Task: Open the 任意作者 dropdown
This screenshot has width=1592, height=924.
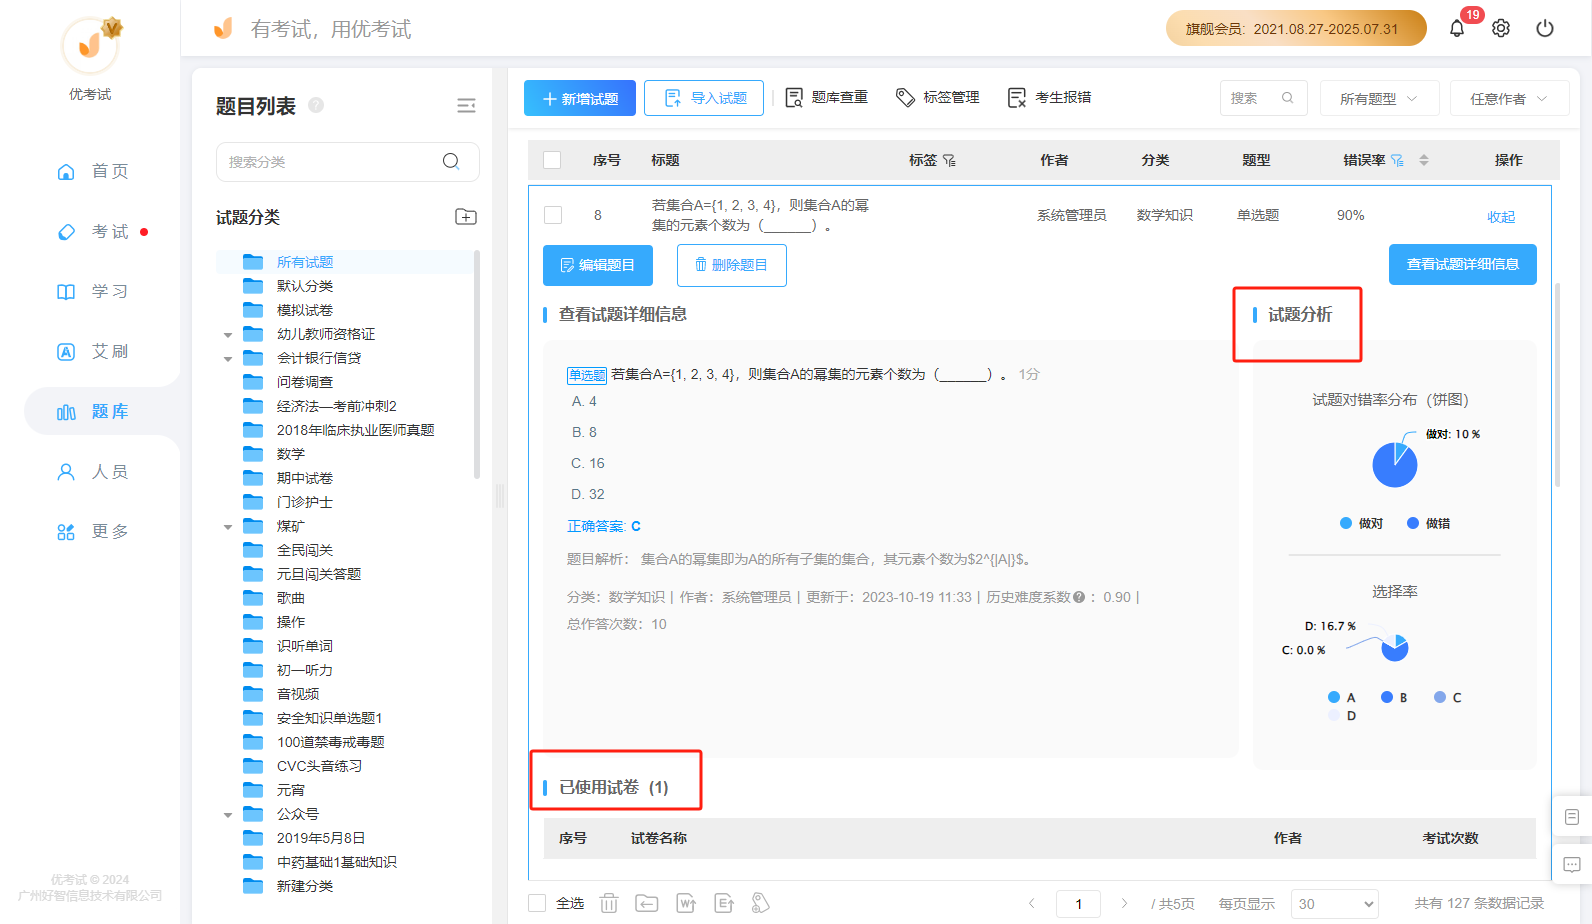Action: click(1510, 98)
